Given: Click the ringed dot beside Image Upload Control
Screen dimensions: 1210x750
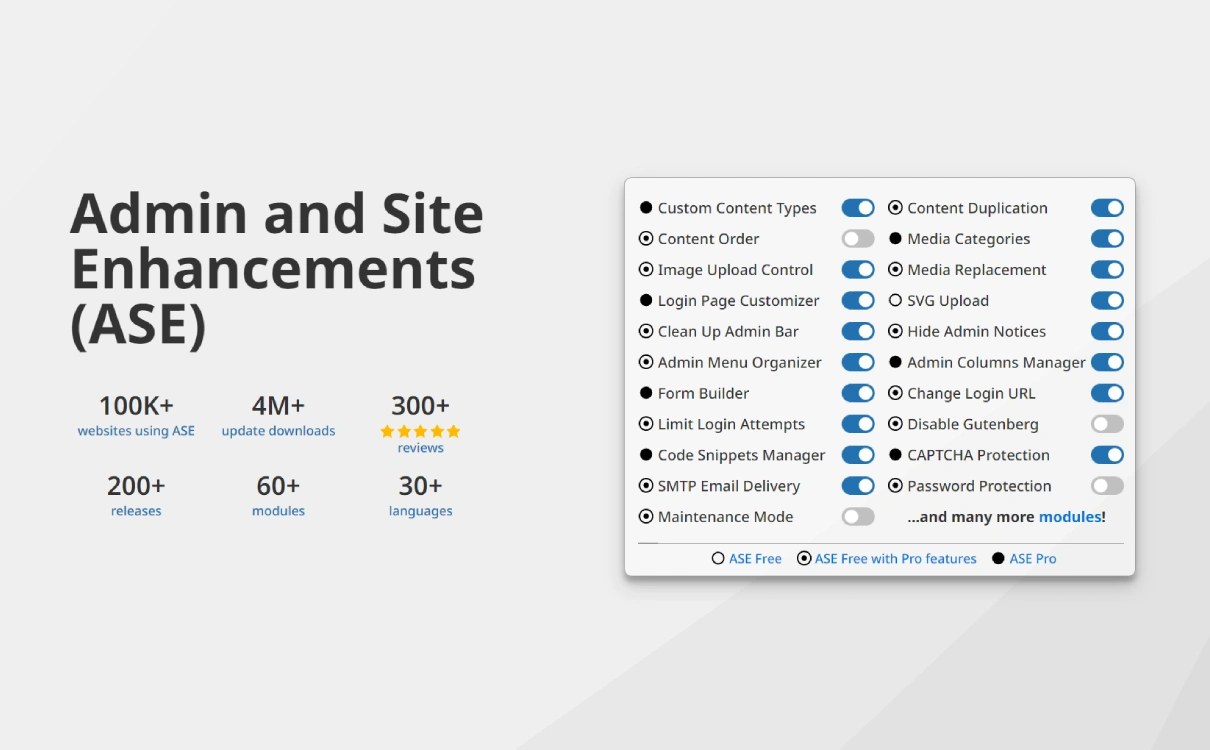Looking at the screenshot, I should pyautogui.click(x=646, y=270).
